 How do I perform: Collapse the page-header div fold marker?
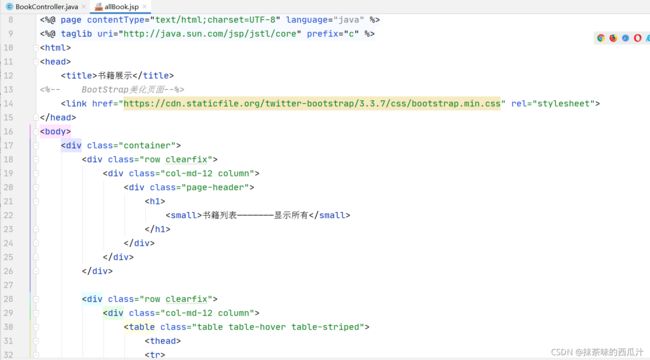tap(36, 187)
